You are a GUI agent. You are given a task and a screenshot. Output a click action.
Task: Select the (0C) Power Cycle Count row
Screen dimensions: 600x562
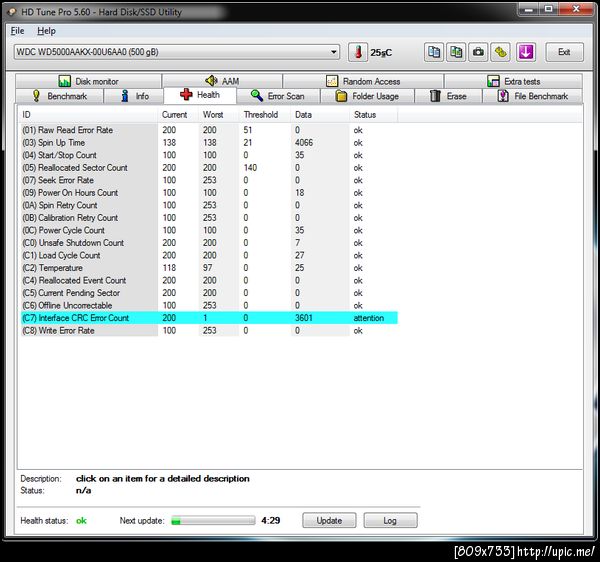209,230
